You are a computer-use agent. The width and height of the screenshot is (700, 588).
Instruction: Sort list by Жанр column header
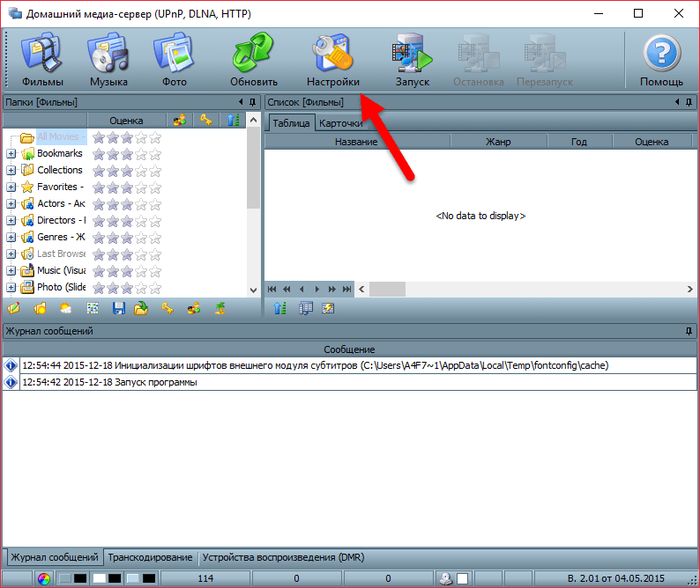pos(498,142)
